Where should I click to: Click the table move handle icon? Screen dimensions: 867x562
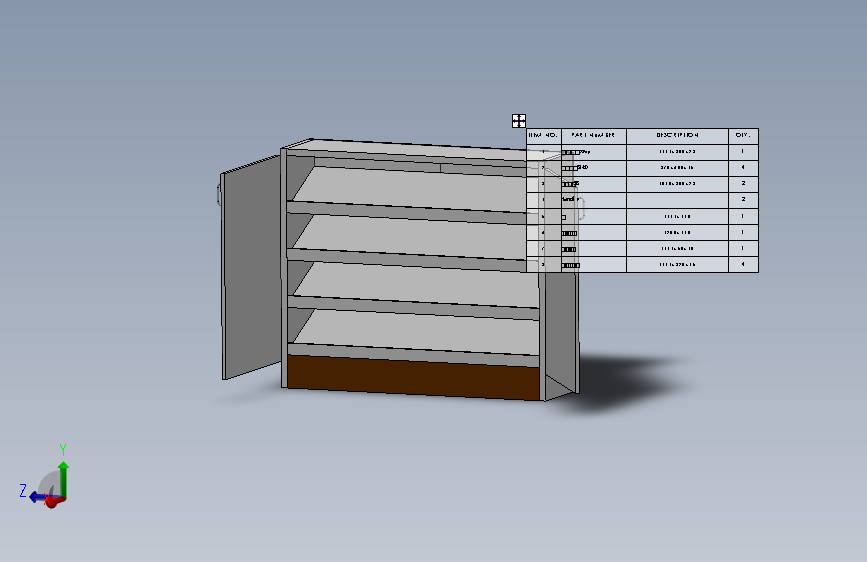point(519,121)
